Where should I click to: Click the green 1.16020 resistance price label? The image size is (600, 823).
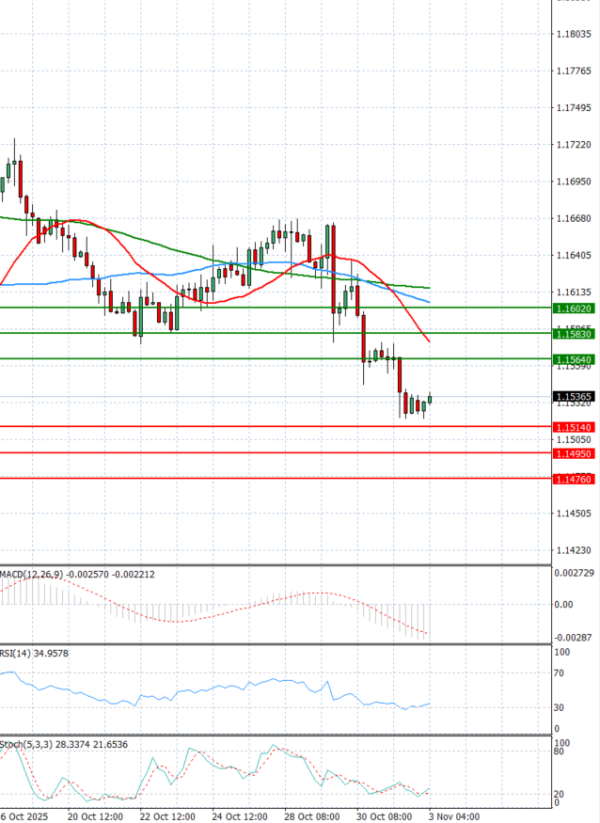574,309
